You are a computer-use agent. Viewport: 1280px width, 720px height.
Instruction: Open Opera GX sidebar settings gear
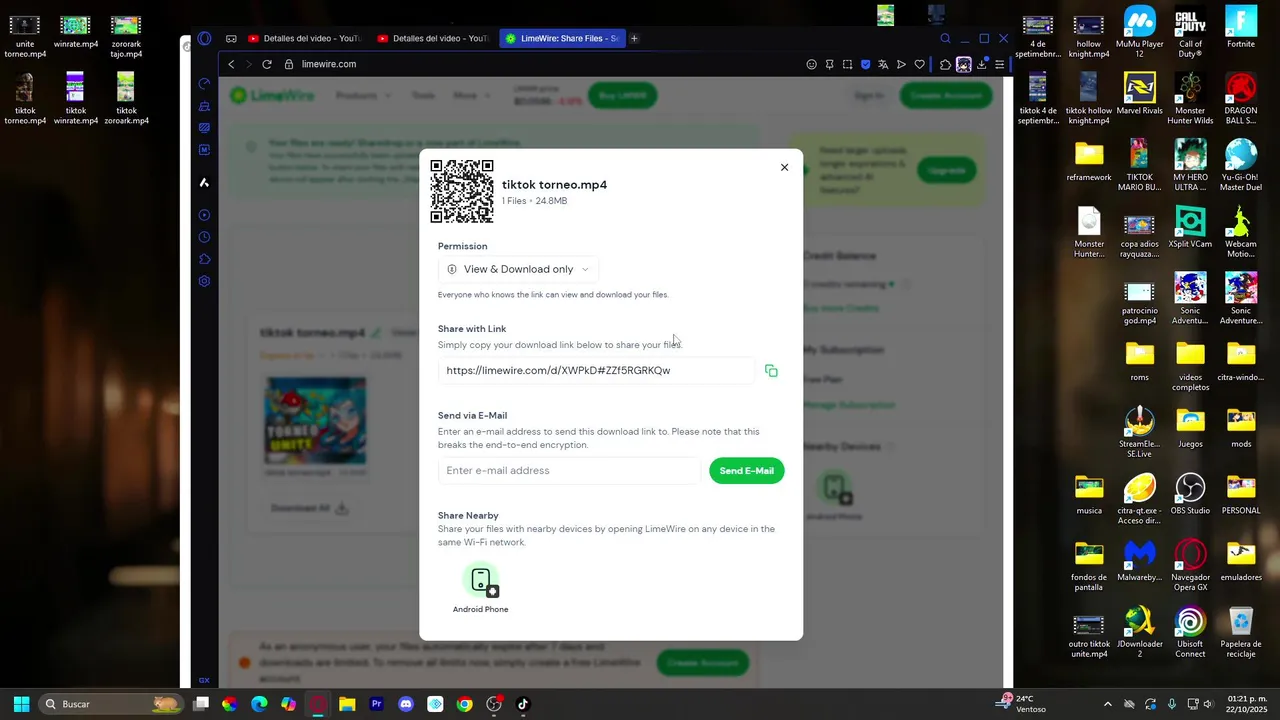tap(204, 281)
